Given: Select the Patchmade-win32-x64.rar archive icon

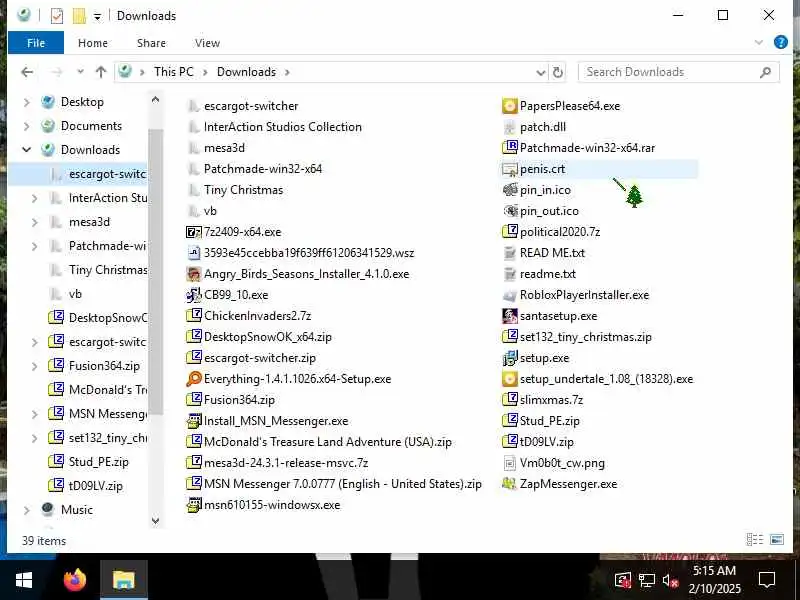Looking at the screenshot, I should [x=509, y=148].
